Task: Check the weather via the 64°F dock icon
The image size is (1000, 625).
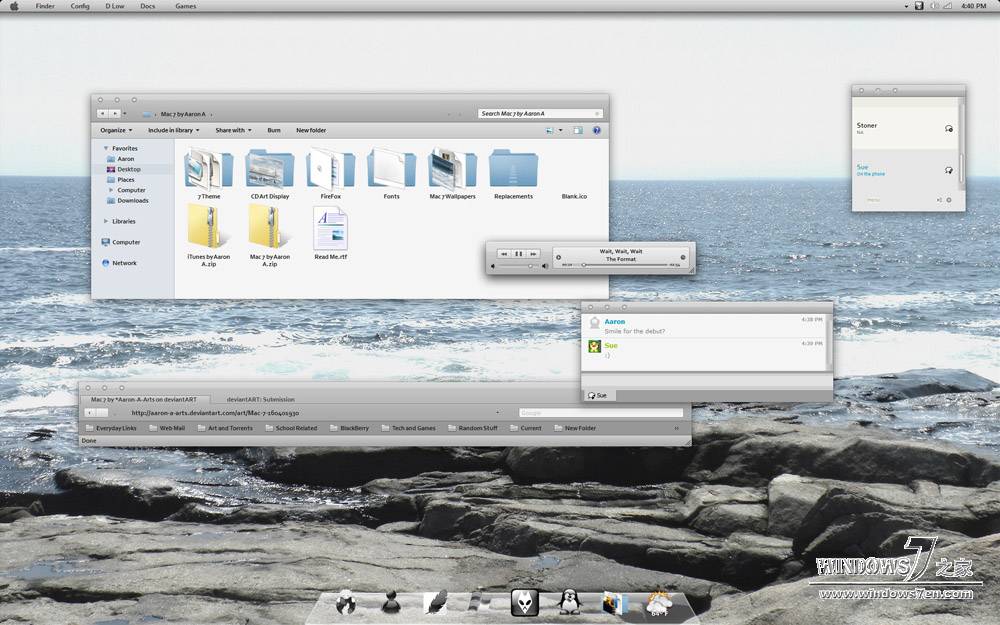Action: pyautogui.click(x=658, y=602)
